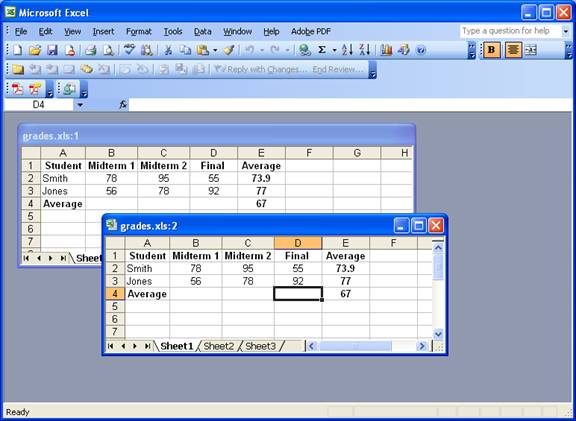This screenshot has width=576, height=421.
Task: Click the Convert to PDF and Email icon
Action: coord(35,89)
